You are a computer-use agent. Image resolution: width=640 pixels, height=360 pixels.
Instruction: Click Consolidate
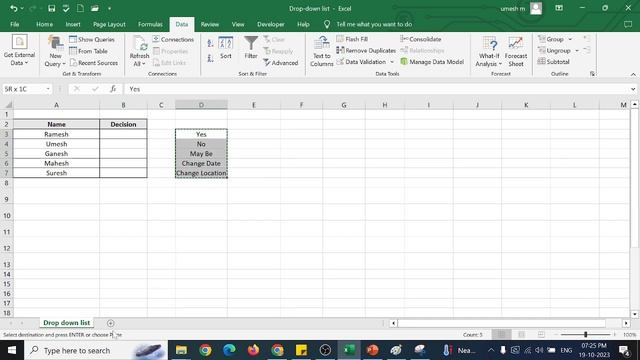pyautogui.click(x=421, y=39)
